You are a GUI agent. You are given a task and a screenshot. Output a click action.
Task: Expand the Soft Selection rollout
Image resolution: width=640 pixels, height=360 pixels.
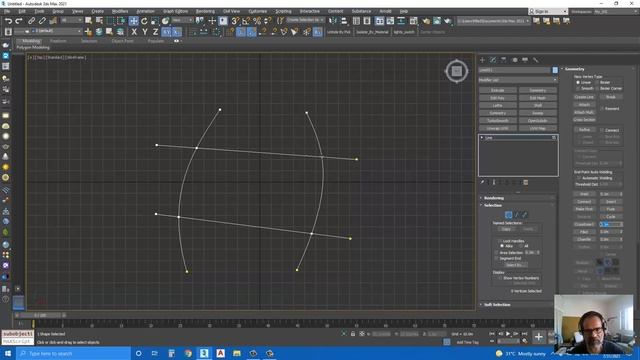(x=497, y=304)
